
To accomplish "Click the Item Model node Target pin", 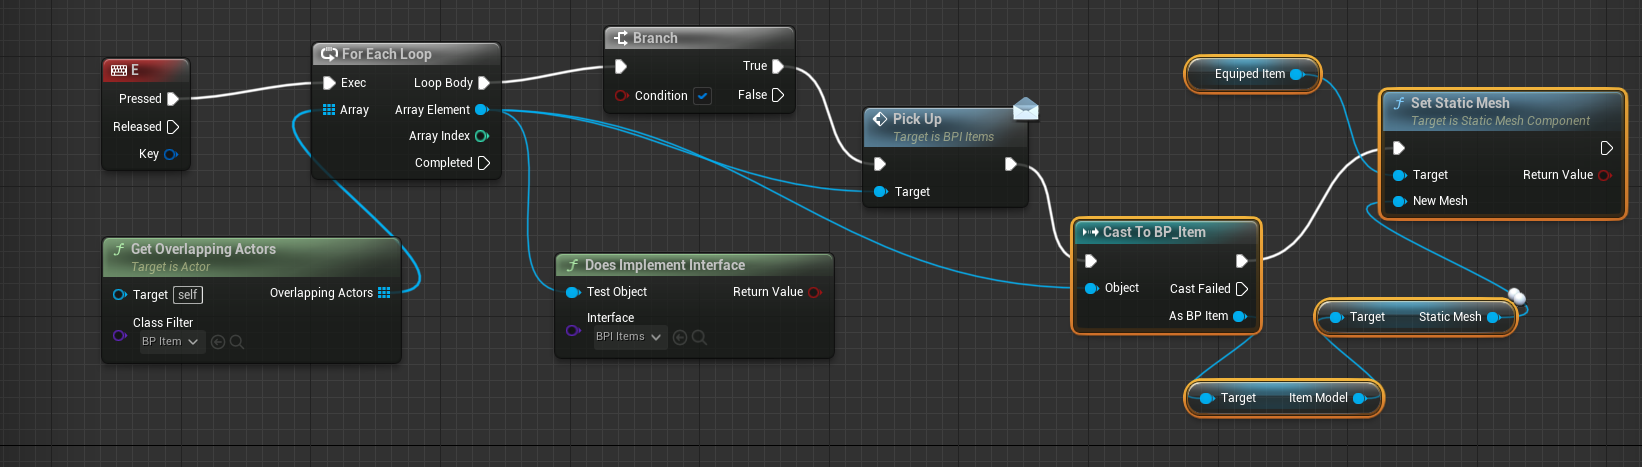I will click(1207, 398).
